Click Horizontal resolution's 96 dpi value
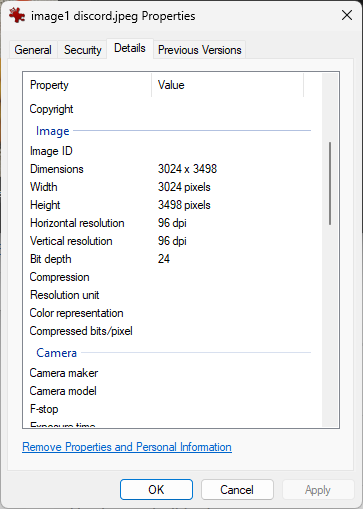363x509 pixels. point(172,223)
